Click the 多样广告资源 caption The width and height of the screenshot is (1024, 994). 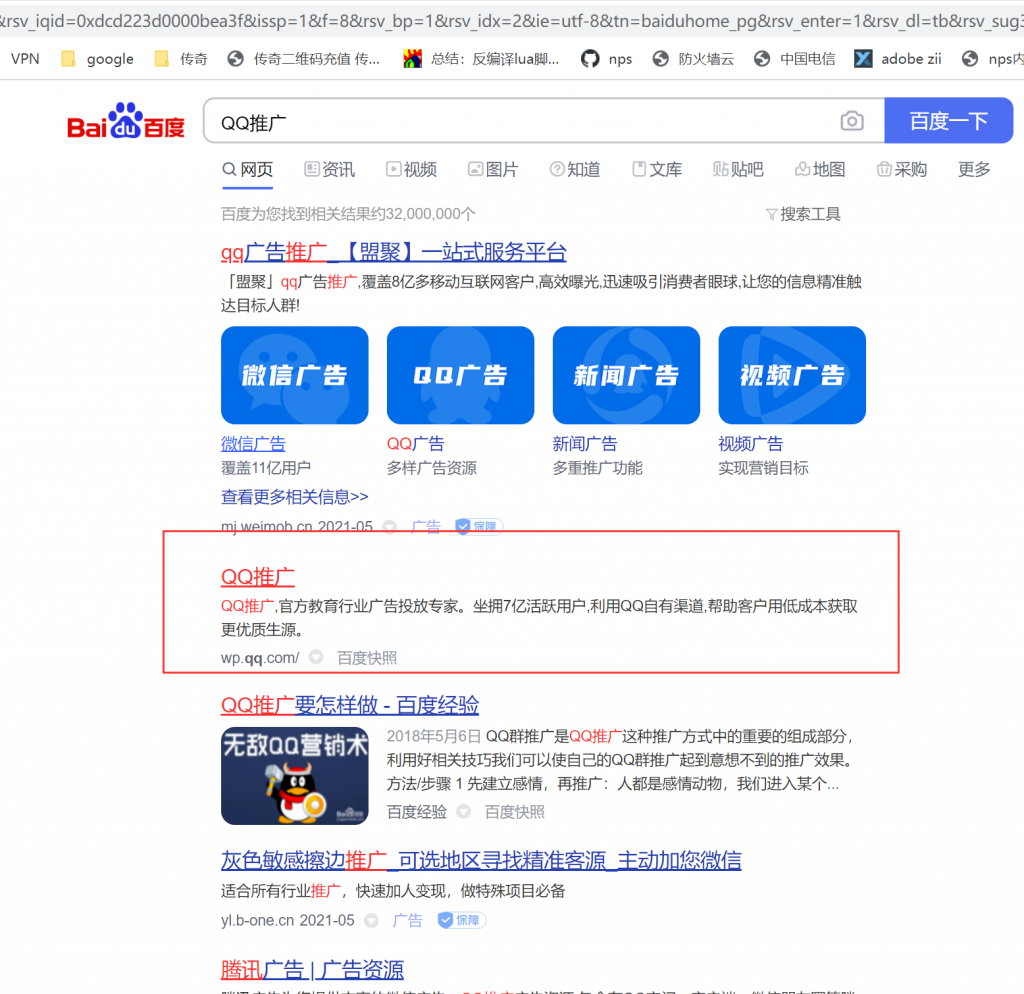point(432,468)
